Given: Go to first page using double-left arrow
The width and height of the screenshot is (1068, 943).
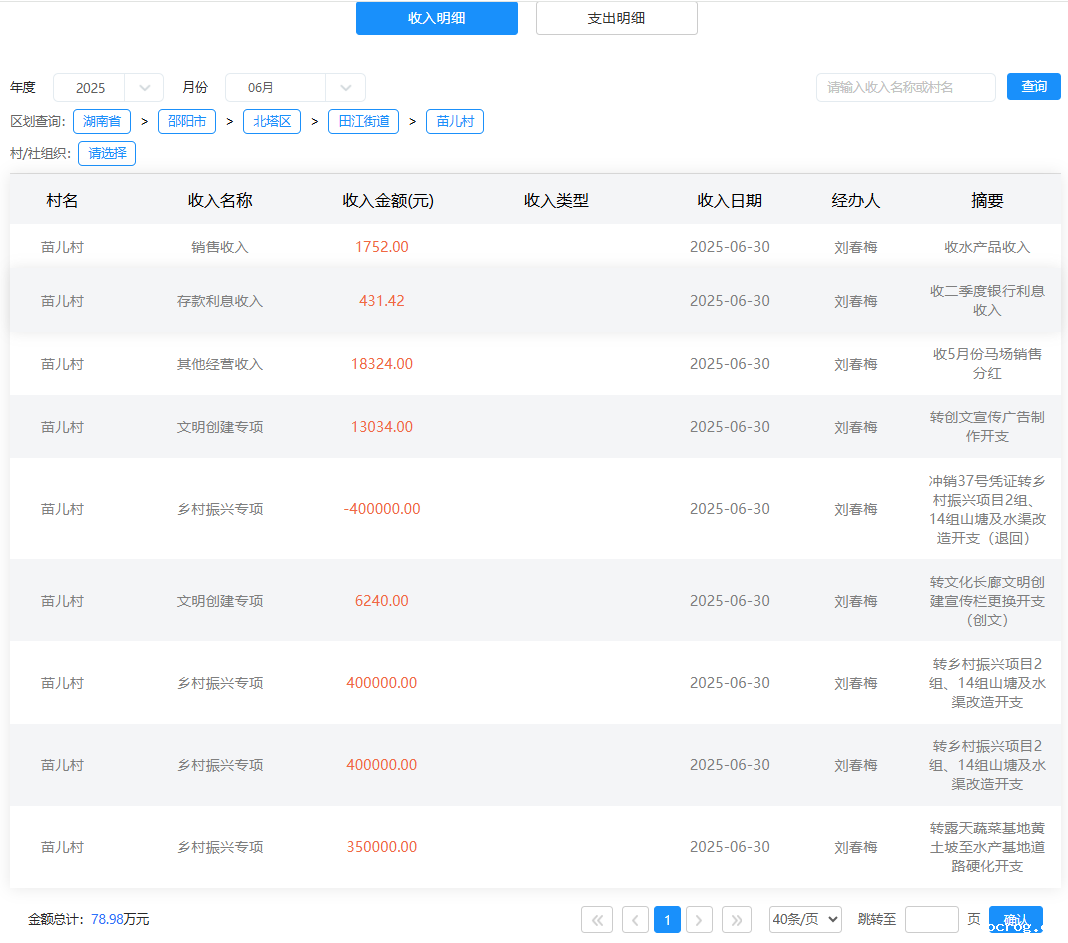Looking at the screenshot, I should 597,920.
